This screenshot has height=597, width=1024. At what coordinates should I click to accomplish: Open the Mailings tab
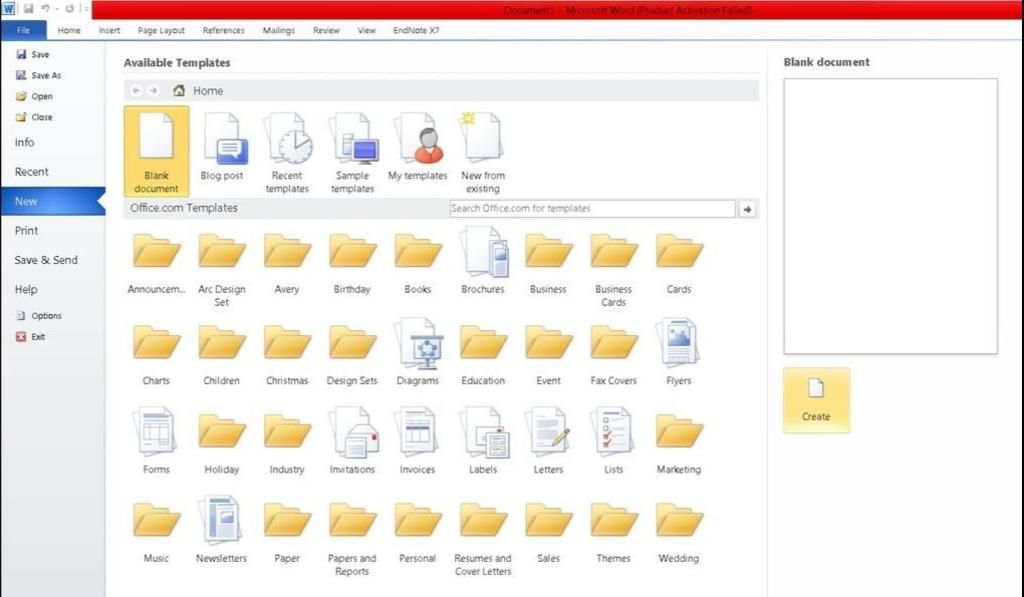pos(279,30)
